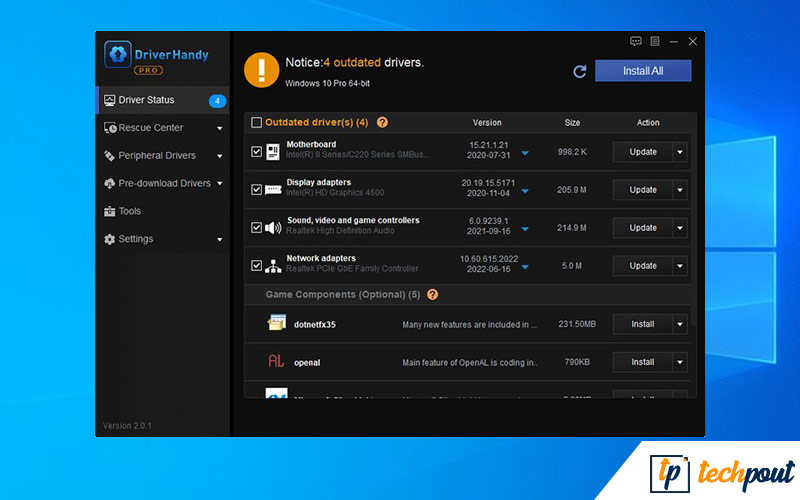800x500 pixels.
Task: Uncheck the Motherboard driver checkbox
Action: 257,152
